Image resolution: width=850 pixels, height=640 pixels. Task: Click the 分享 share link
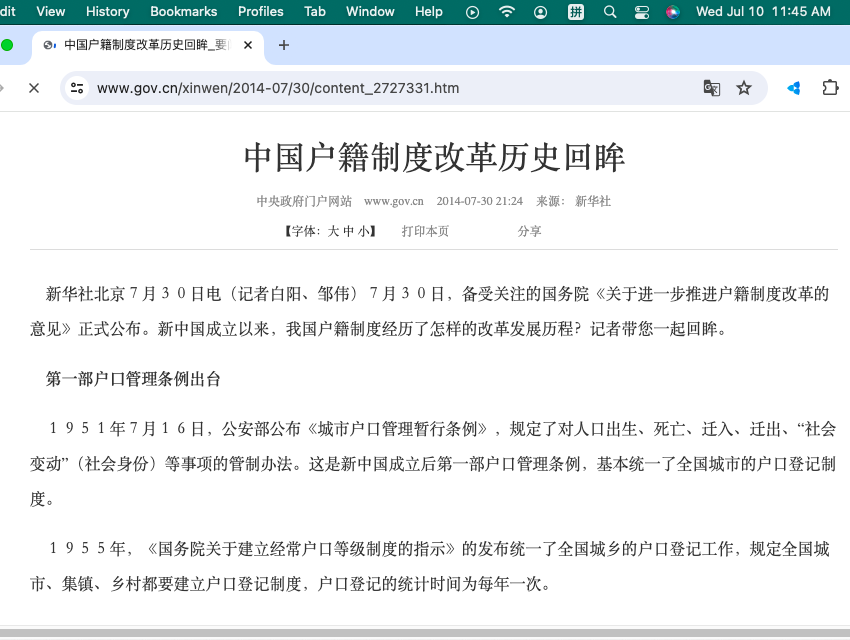tap(529, 231)
